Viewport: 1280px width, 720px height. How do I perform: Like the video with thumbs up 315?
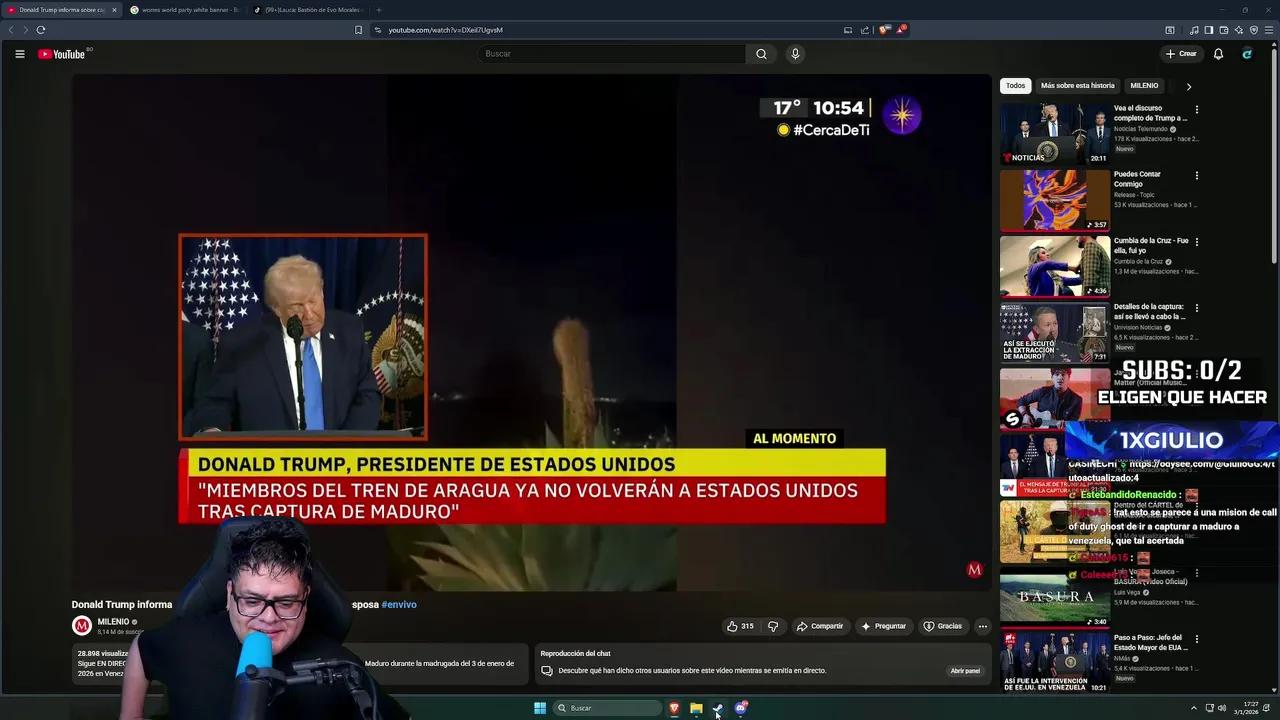(x=740, y=626)
